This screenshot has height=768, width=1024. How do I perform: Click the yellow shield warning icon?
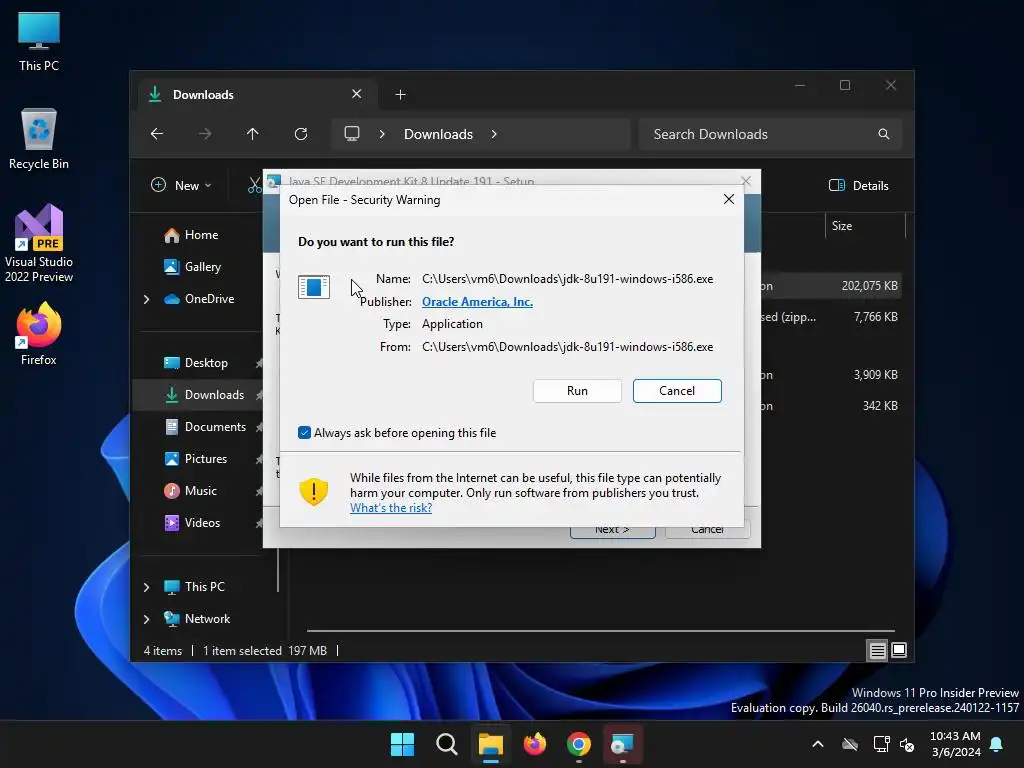[x=313, y=492]
